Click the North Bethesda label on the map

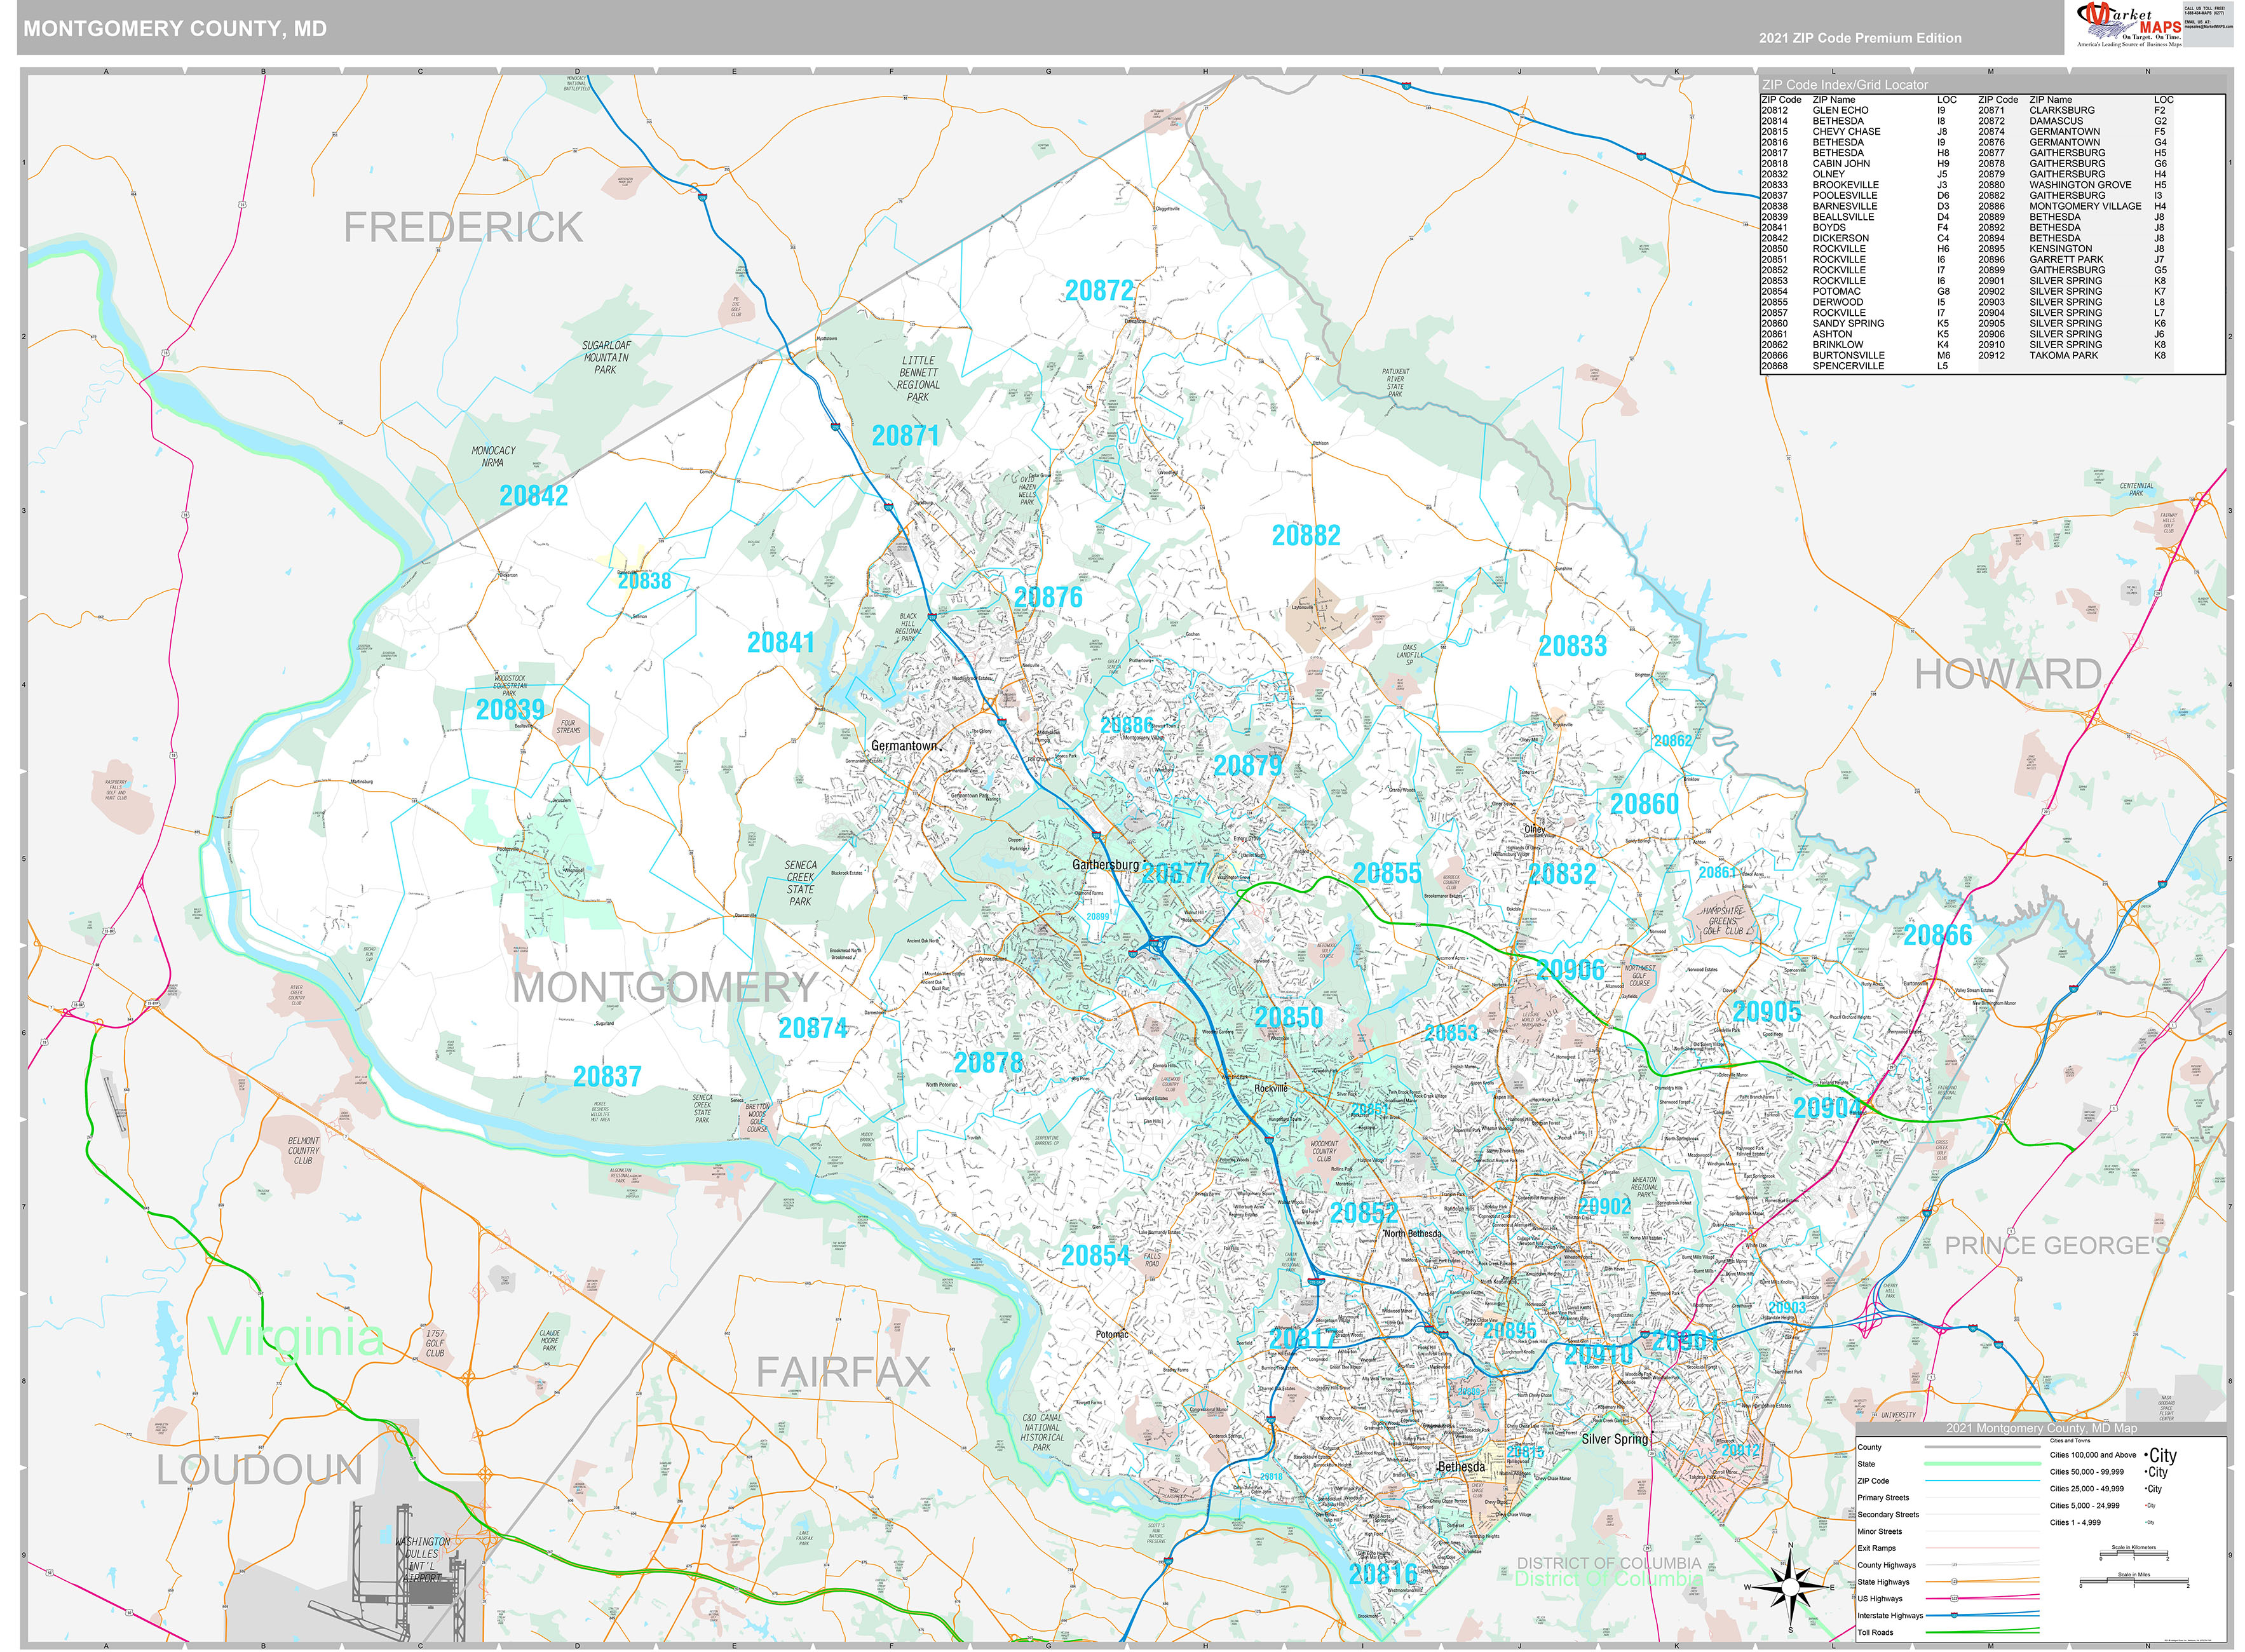point(1413,1233)
